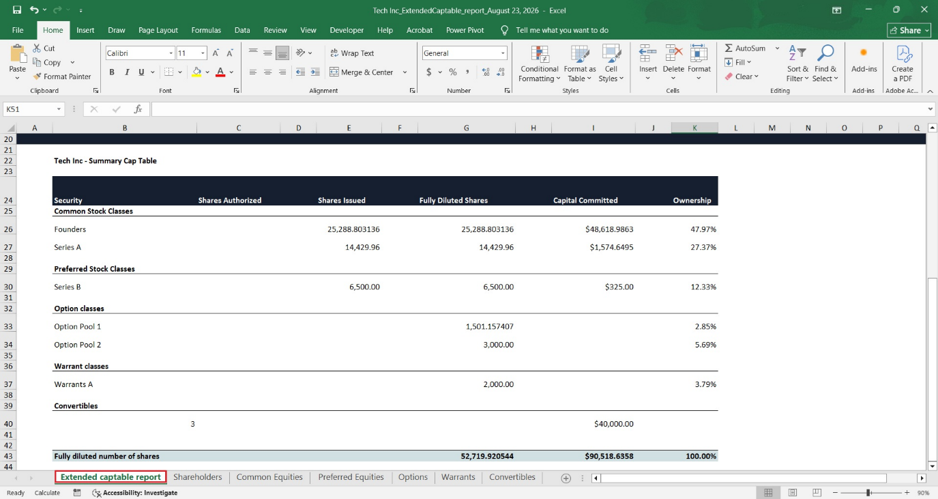938x499 pixels.
Task: Click the Copy icon
Action: pos(37,62)
